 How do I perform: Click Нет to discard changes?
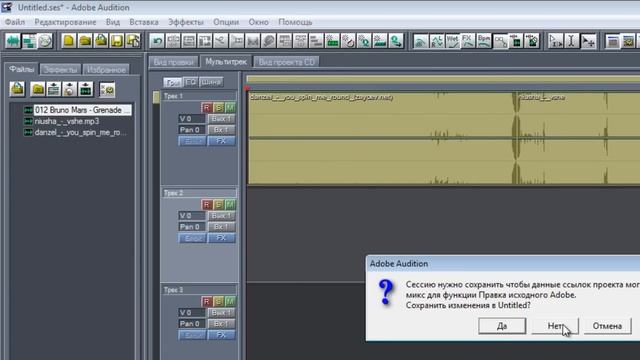[555, 326]
